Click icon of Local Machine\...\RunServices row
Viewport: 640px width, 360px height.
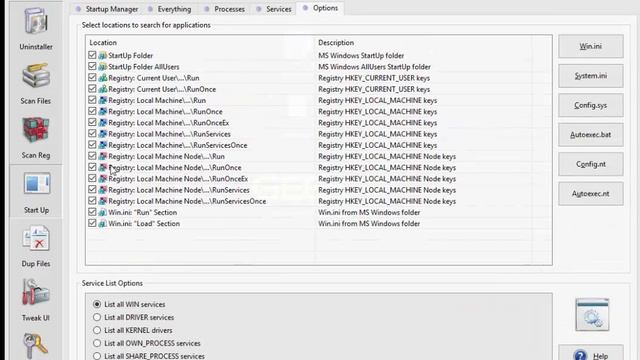coord(102,134)
